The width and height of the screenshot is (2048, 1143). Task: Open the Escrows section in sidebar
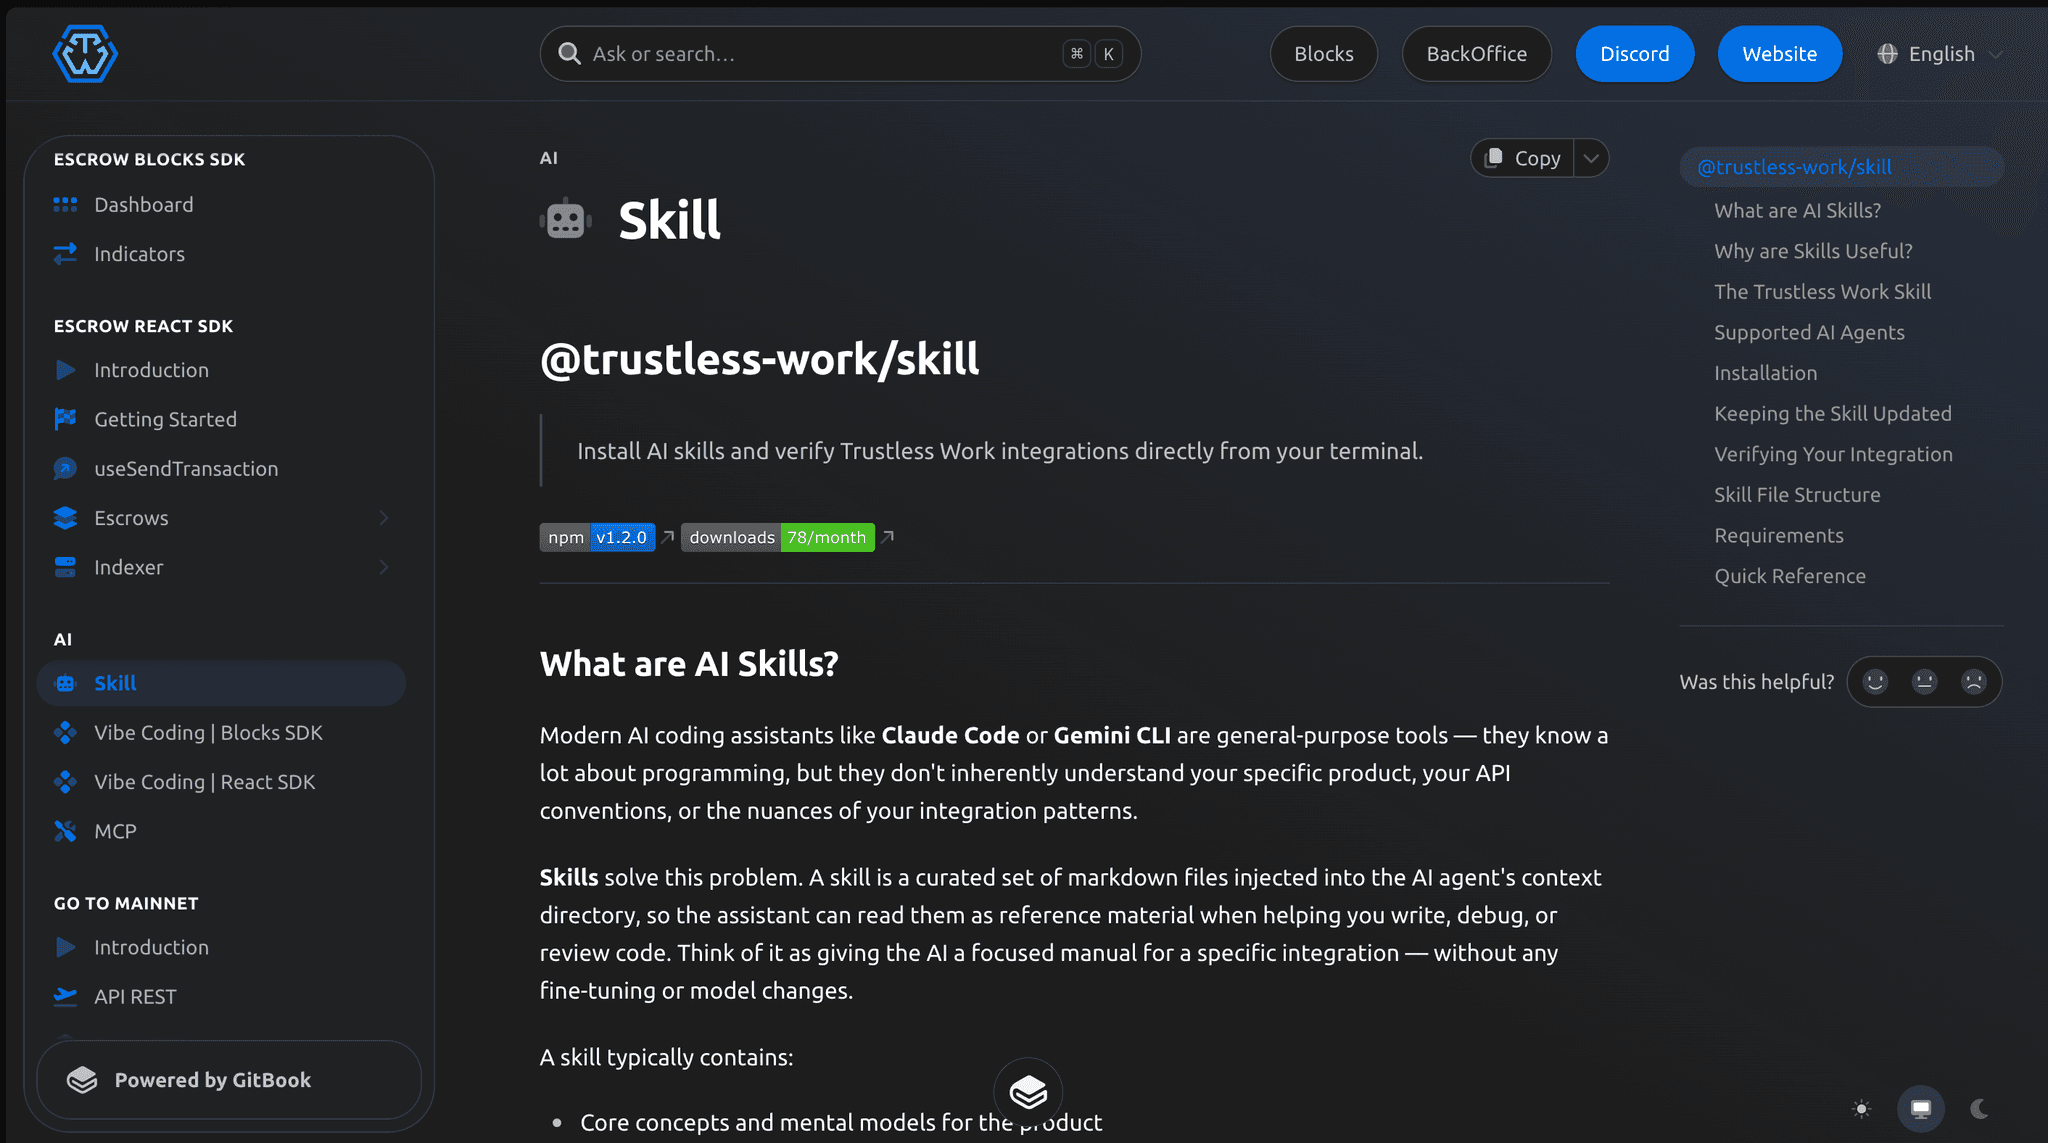coord(221,518)
